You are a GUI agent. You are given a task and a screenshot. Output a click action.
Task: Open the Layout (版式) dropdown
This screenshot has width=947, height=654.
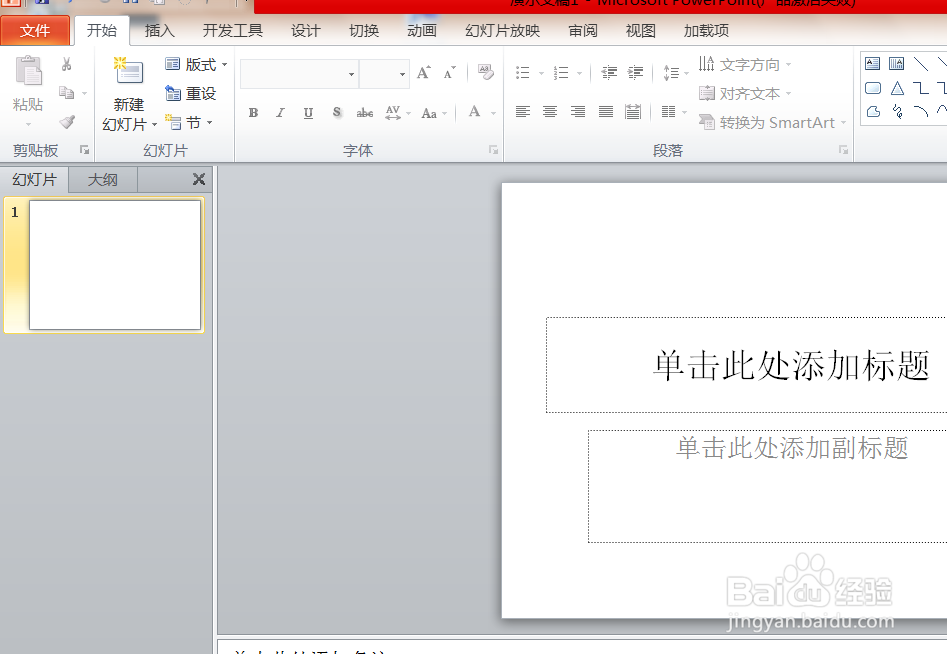(x=196, y=64)
